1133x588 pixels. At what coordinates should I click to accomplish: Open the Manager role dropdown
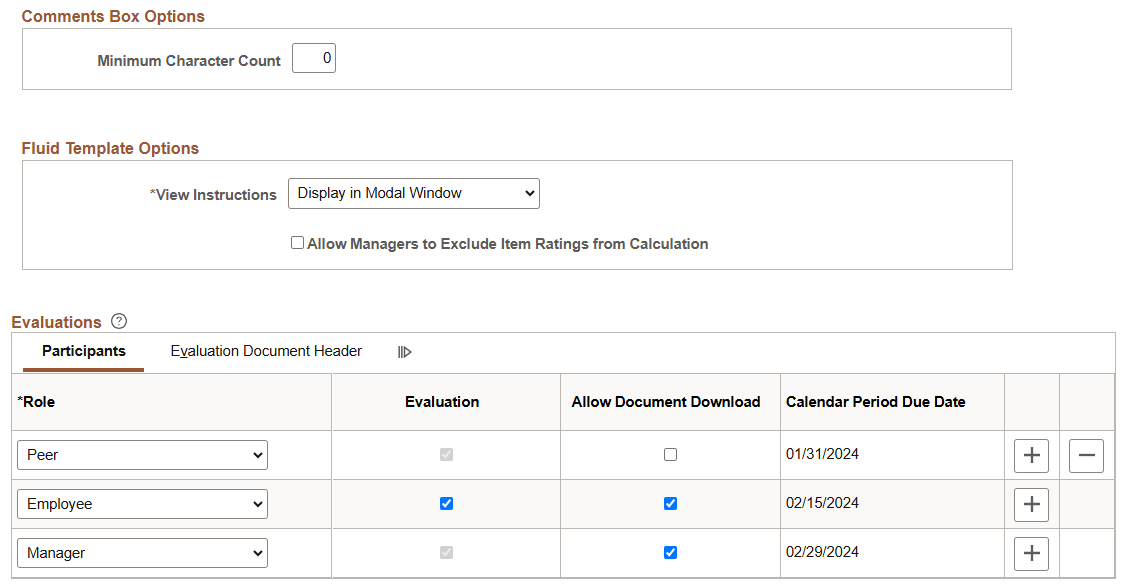[x=142, y=553]
